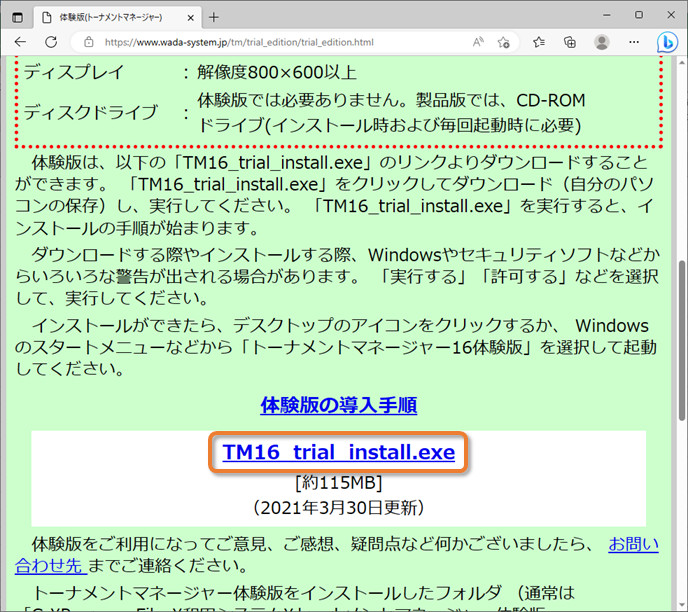Click the user profile avatar icon
Screen dimensions: 688x612
click(x=602, y=42)
